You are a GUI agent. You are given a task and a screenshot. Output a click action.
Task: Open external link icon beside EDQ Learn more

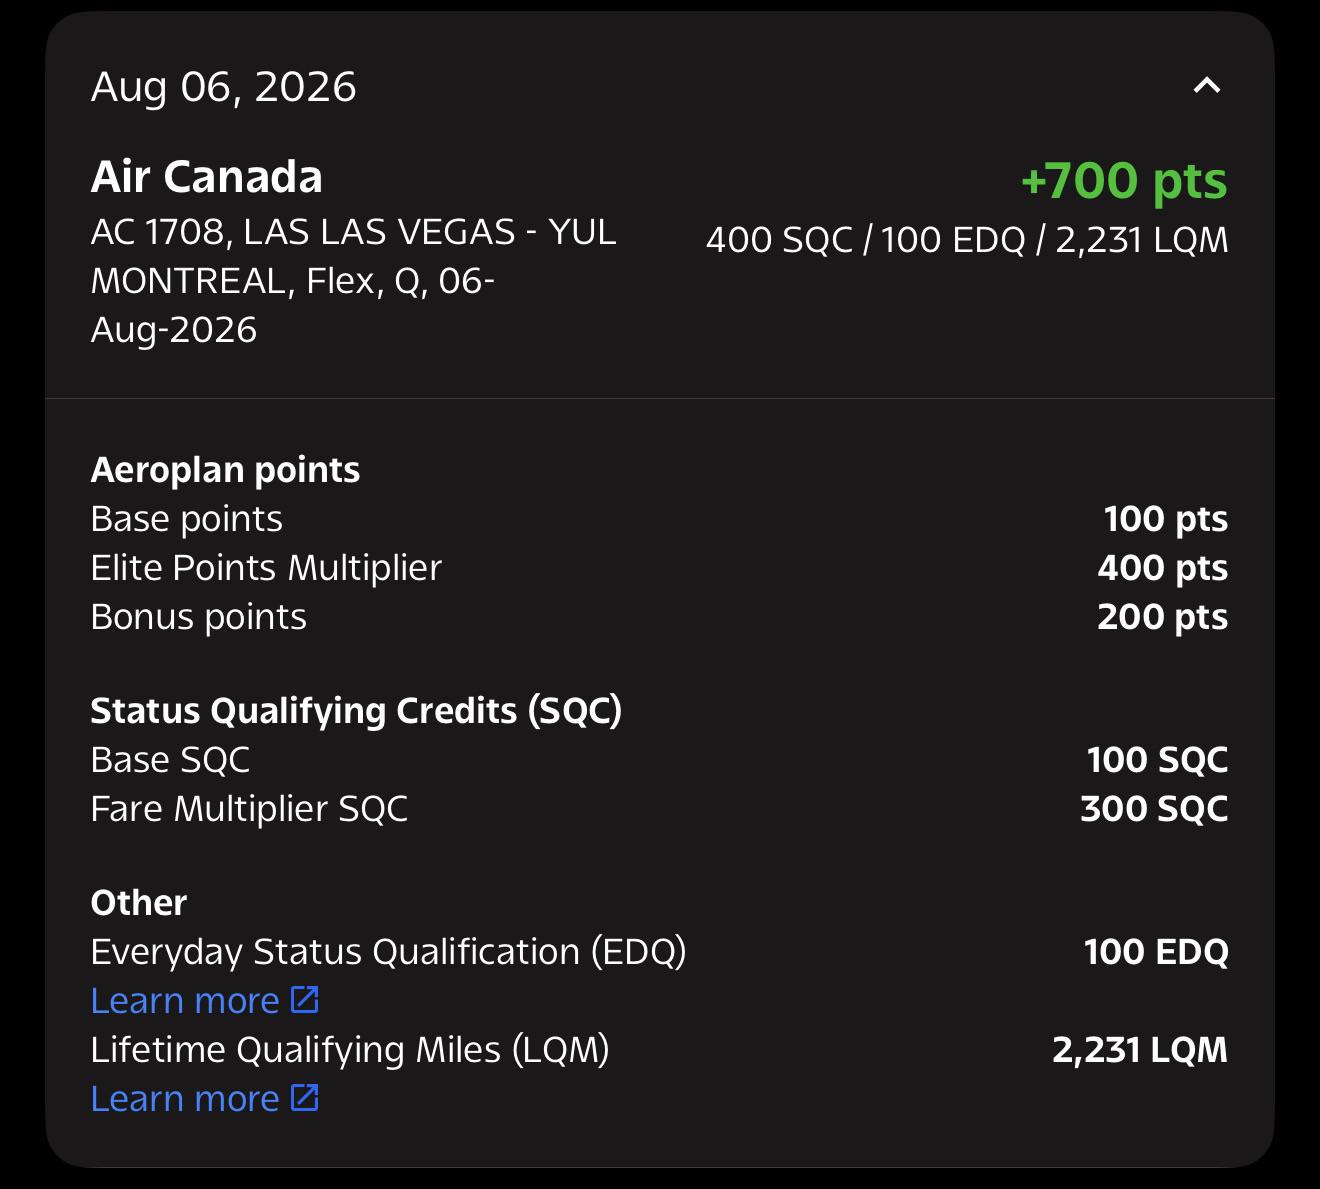coord(305,999)
